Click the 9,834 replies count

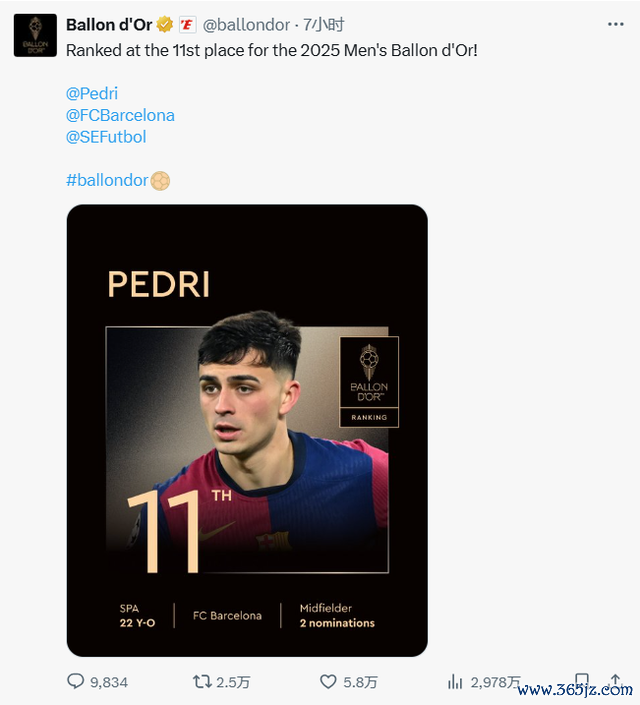[109, 683]
